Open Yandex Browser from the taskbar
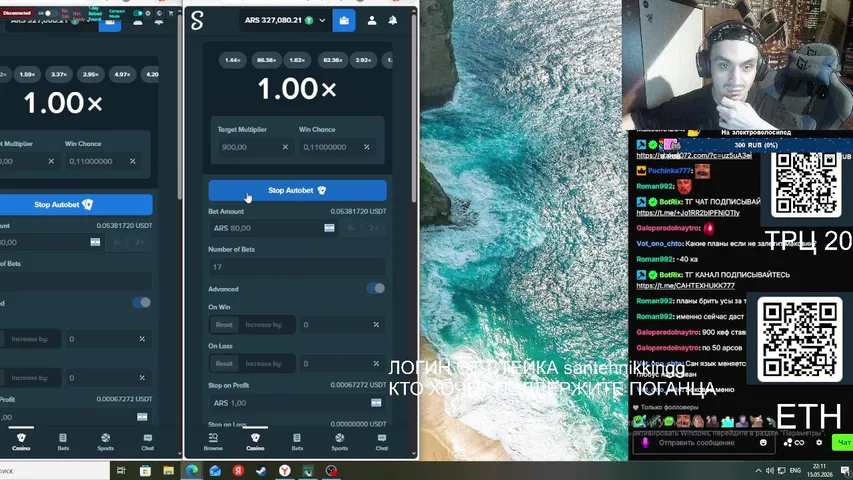 click(x=285, y=471)
